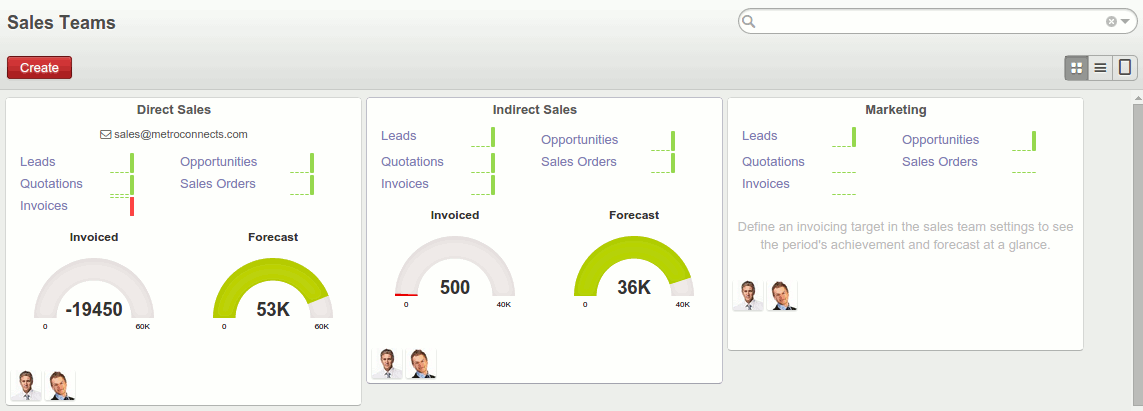Click first member avatar in Marketing
Image resolution: width=1143 pixels, height=411 pixels.
[x=747, y=296]
